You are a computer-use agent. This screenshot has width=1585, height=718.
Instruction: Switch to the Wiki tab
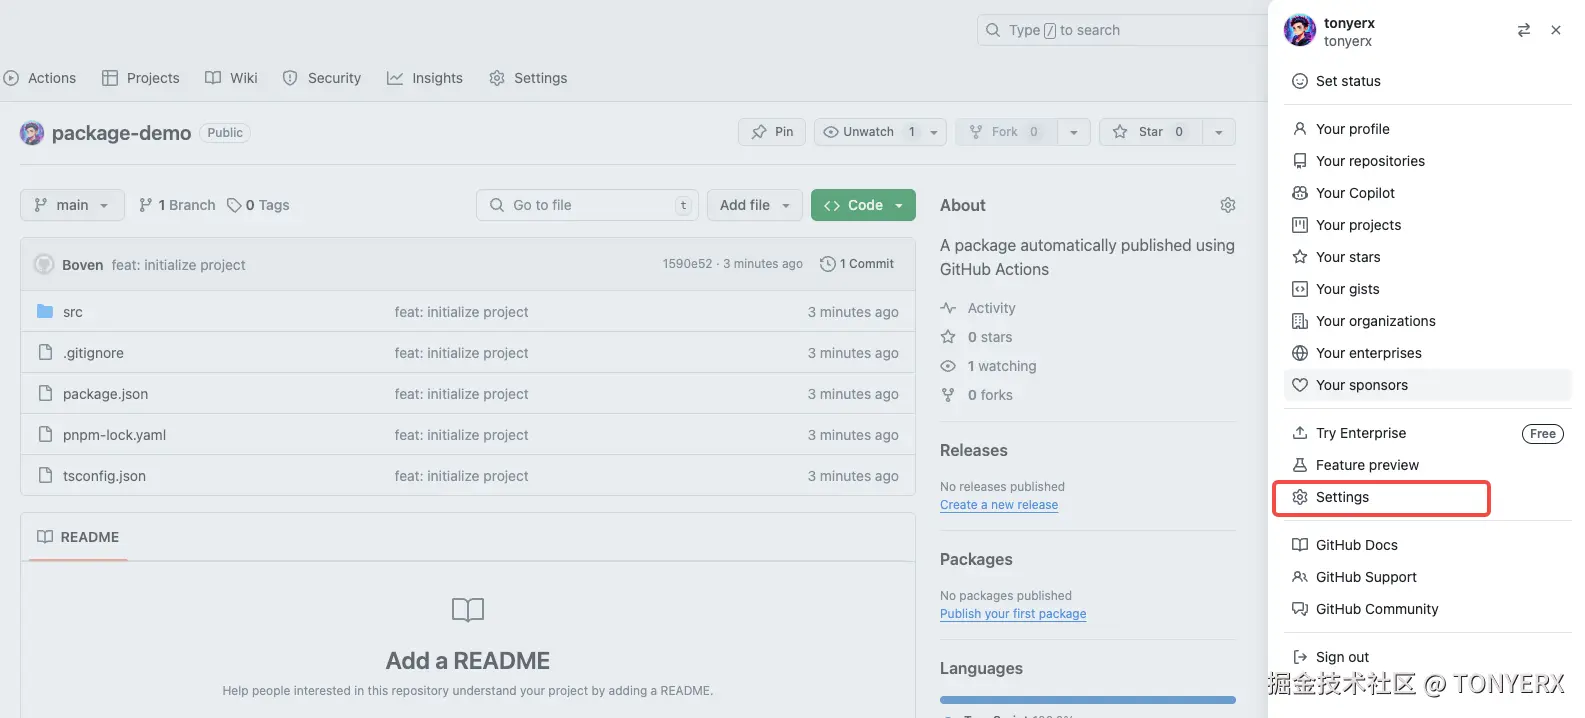tap(231, 78)
